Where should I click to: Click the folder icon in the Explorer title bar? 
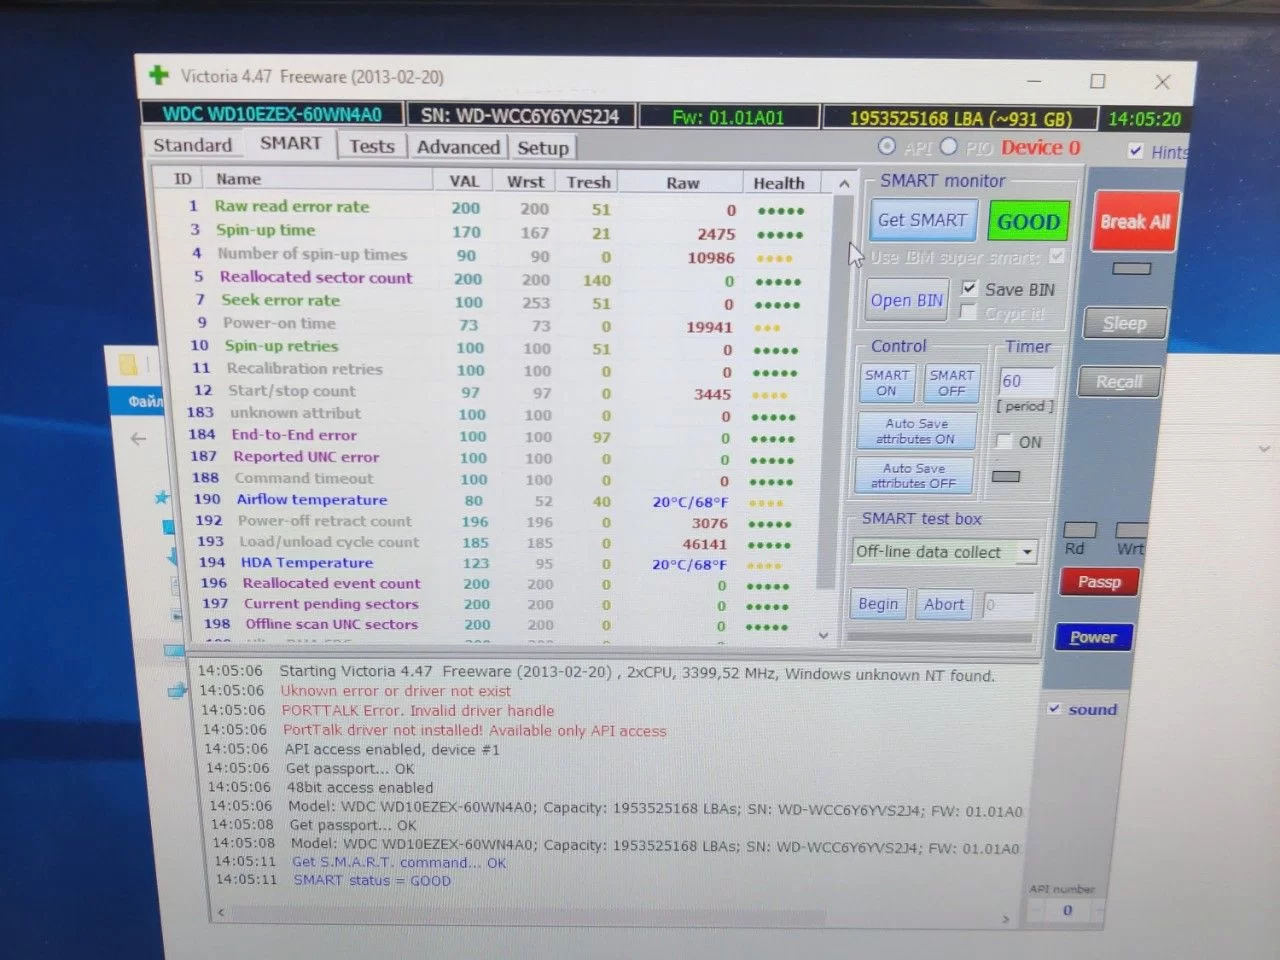coord(128,364)
